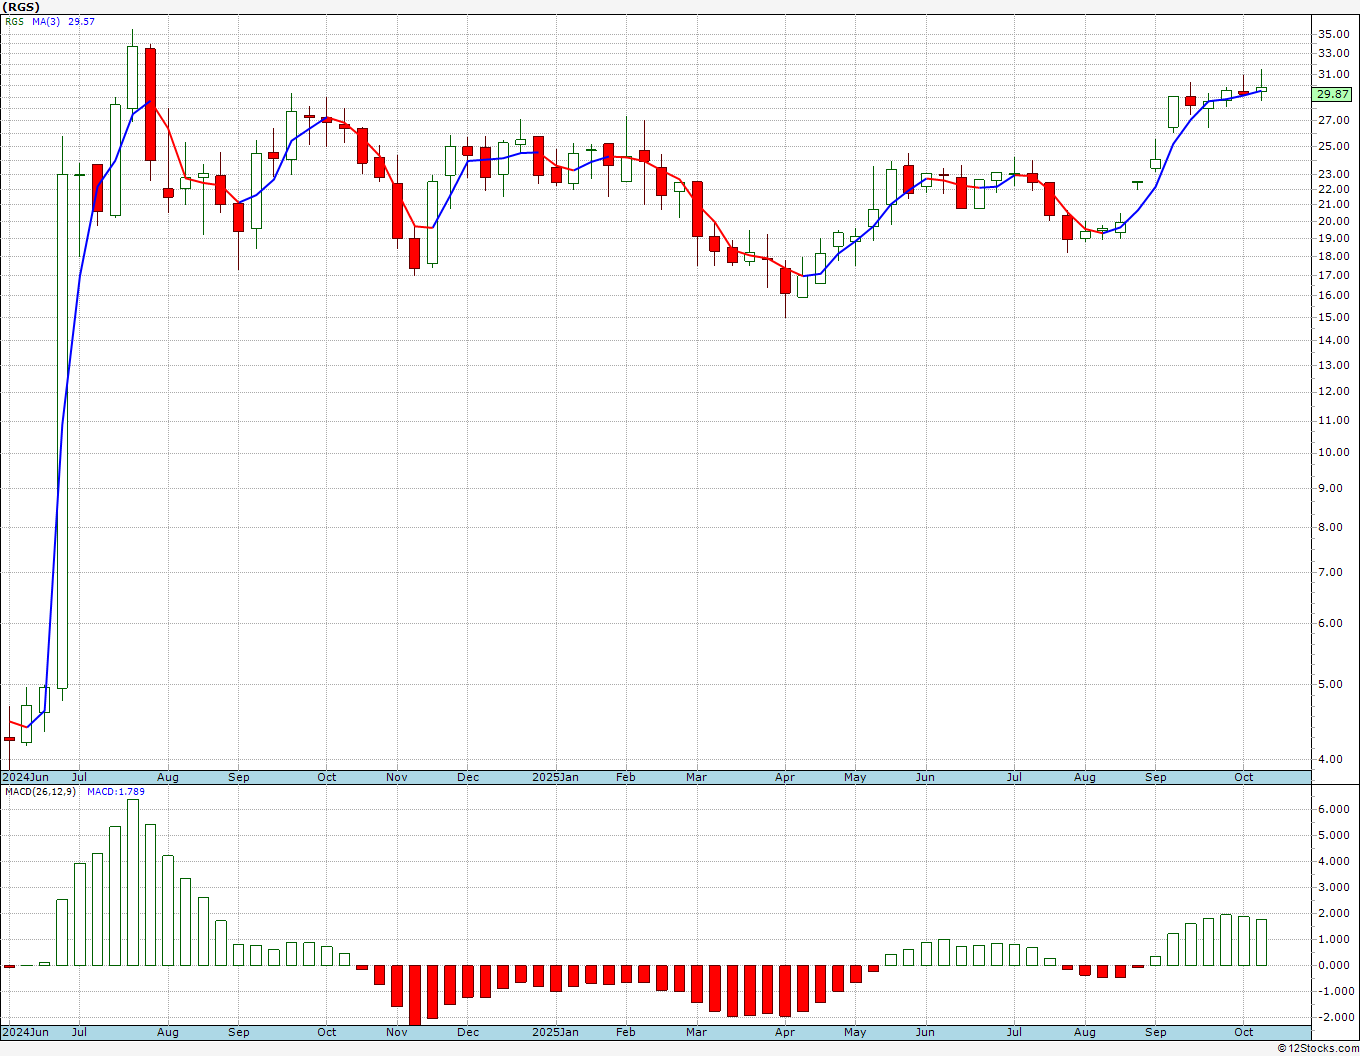Select the MA value 29.57

(x=81, y=22)
